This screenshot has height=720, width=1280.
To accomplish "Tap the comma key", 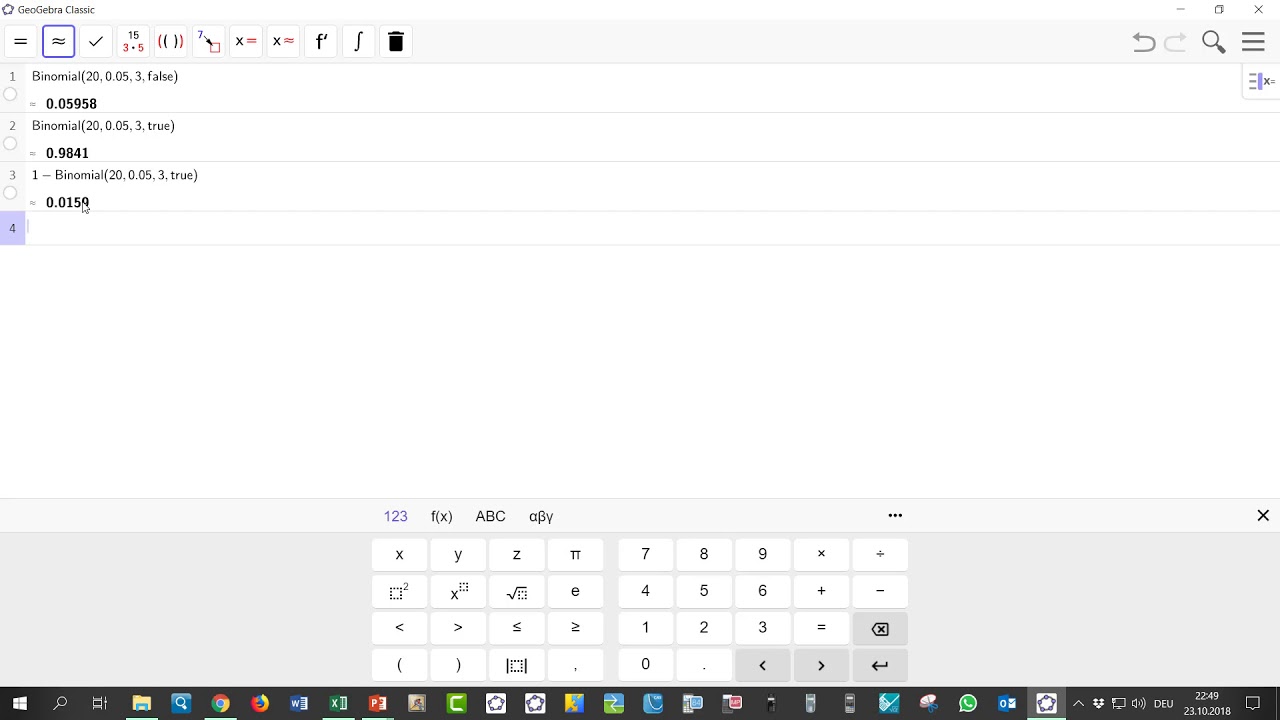I will click(575, 665).
